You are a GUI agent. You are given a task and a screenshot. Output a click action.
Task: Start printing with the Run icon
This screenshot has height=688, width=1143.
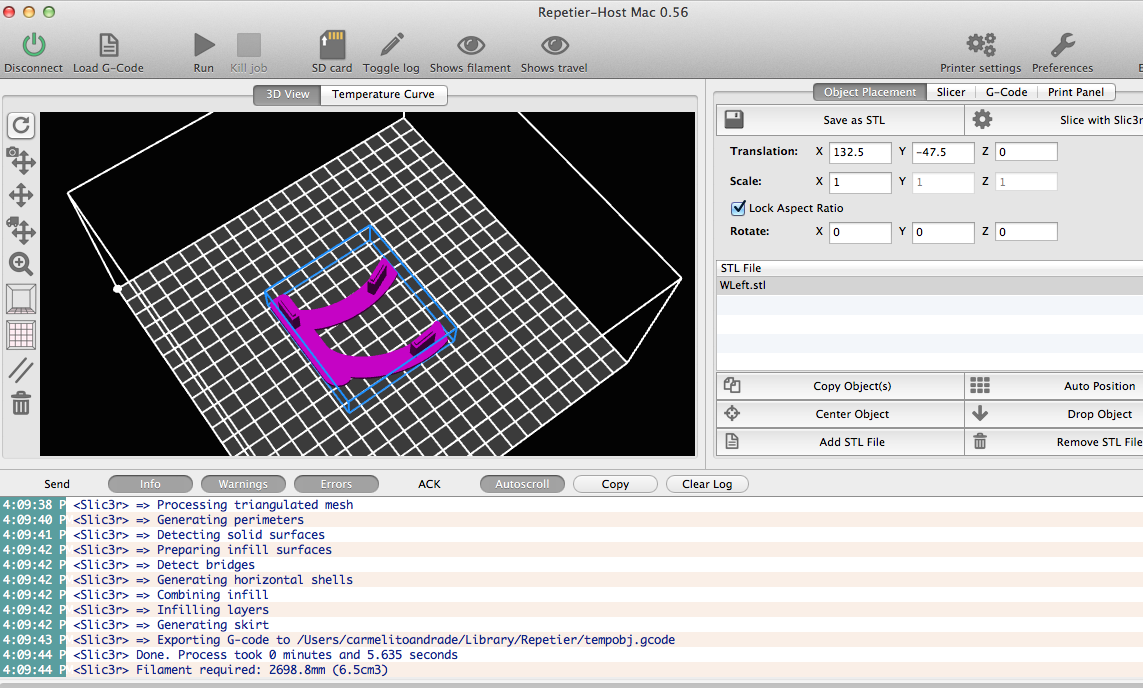point(204,45)
